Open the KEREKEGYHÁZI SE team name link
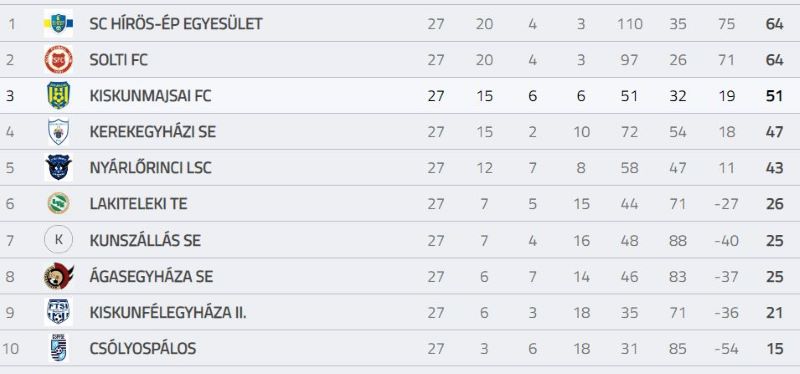The height and width of the screenshot is (374, 800). pyautogui.click(x=153, y=132)
